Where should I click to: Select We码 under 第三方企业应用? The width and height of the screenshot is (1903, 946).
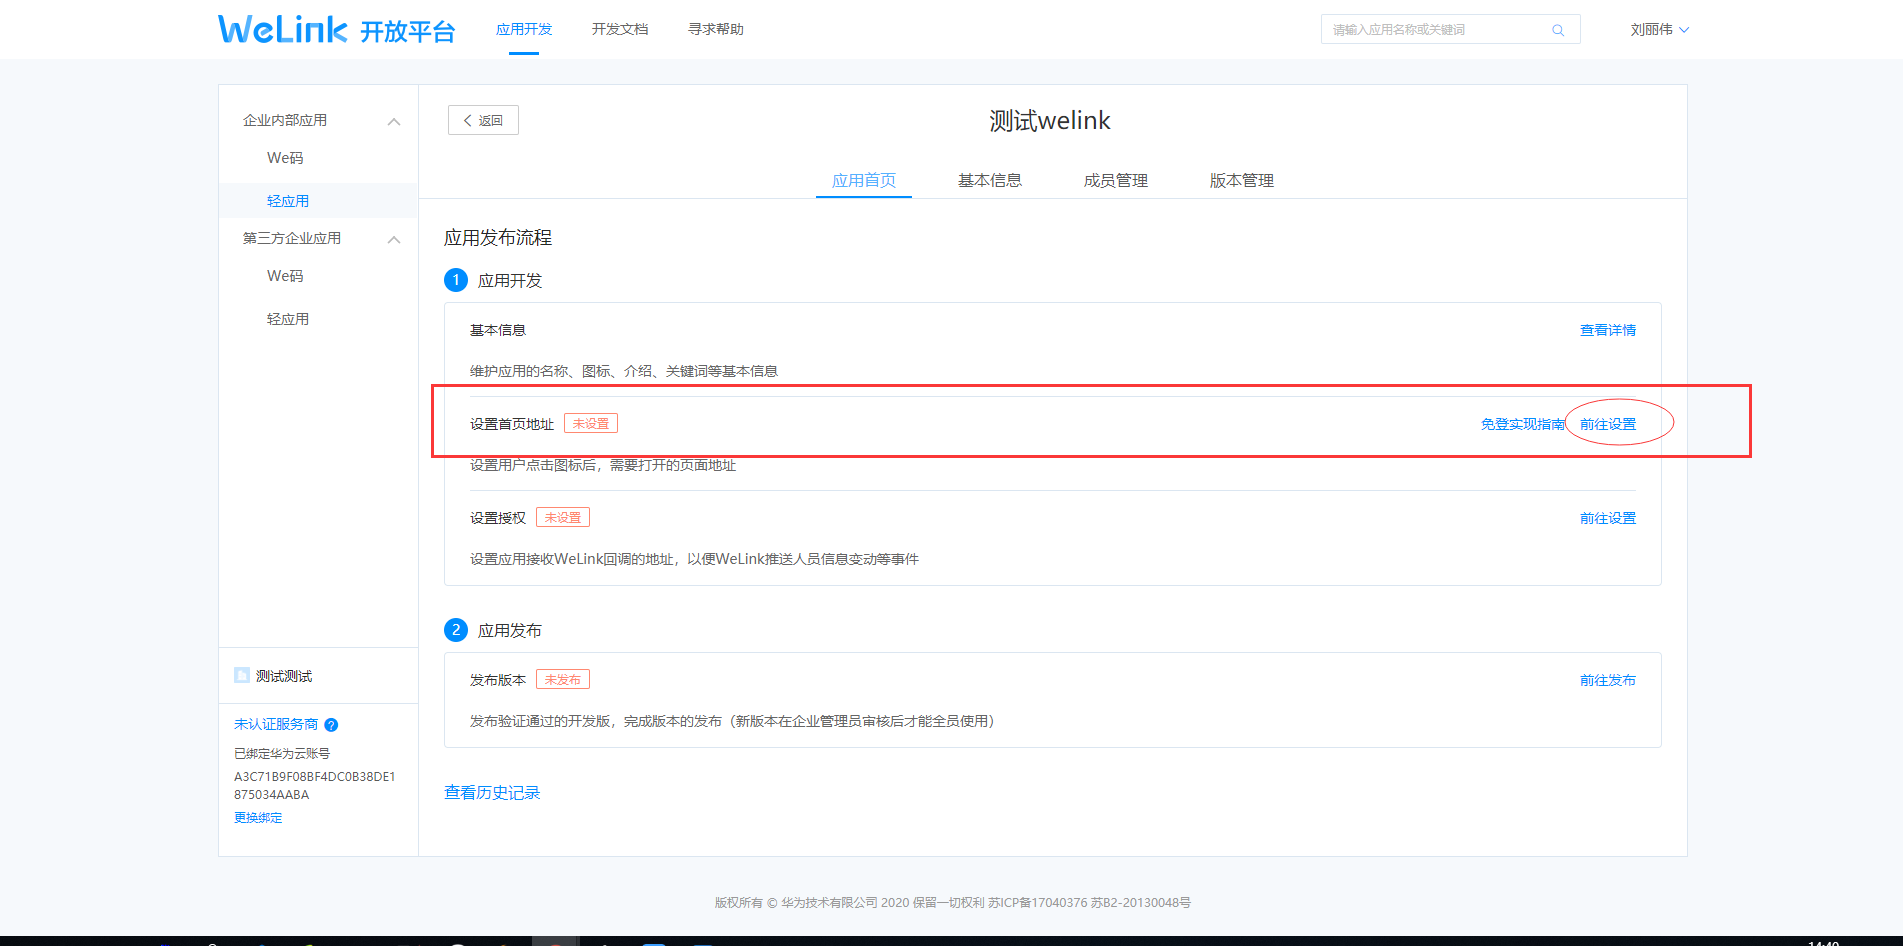tap(285, 276)
